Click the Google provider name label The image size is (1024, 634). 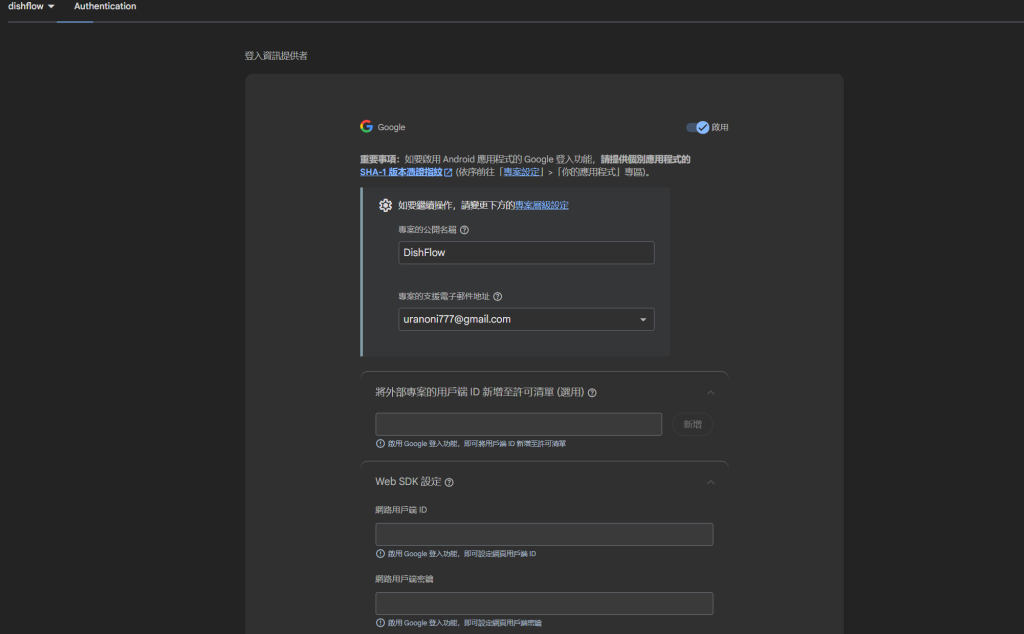pyautogui.click(x=391, y=127)
